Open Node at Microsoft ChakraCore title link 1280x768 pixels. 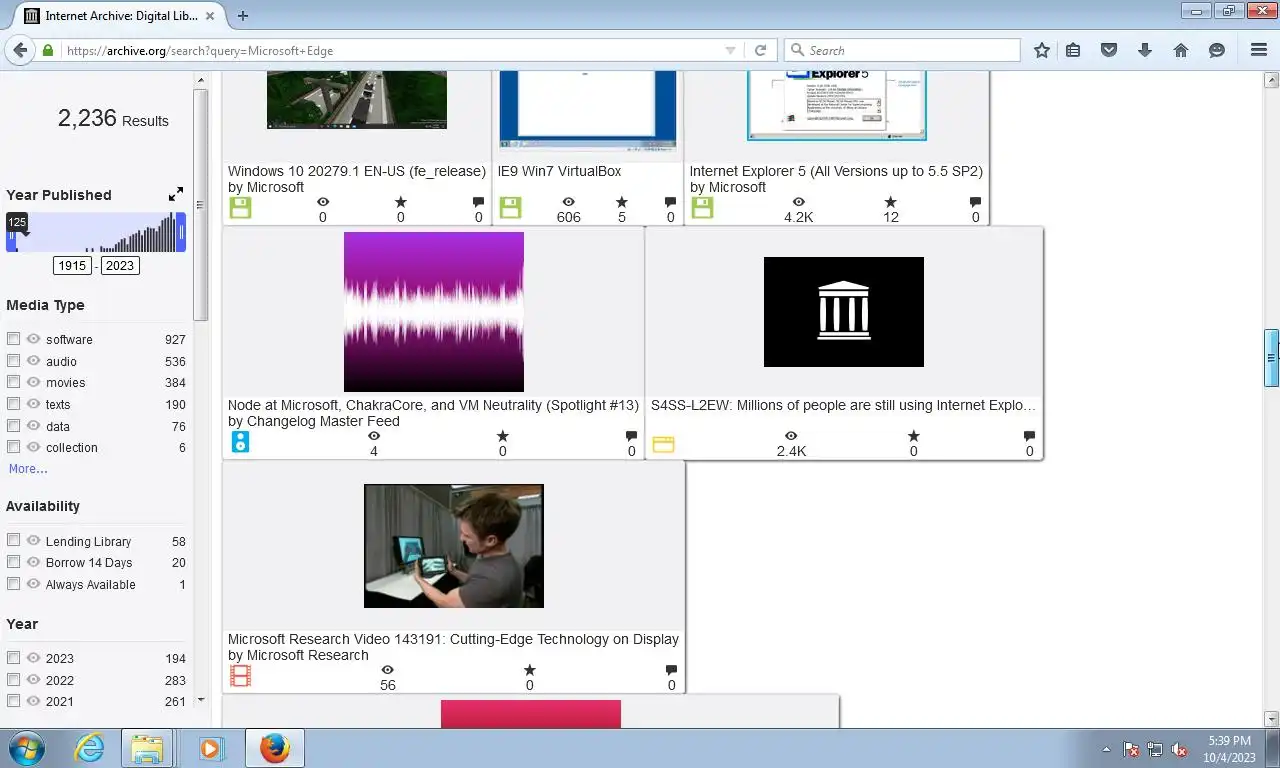(433, 405)
